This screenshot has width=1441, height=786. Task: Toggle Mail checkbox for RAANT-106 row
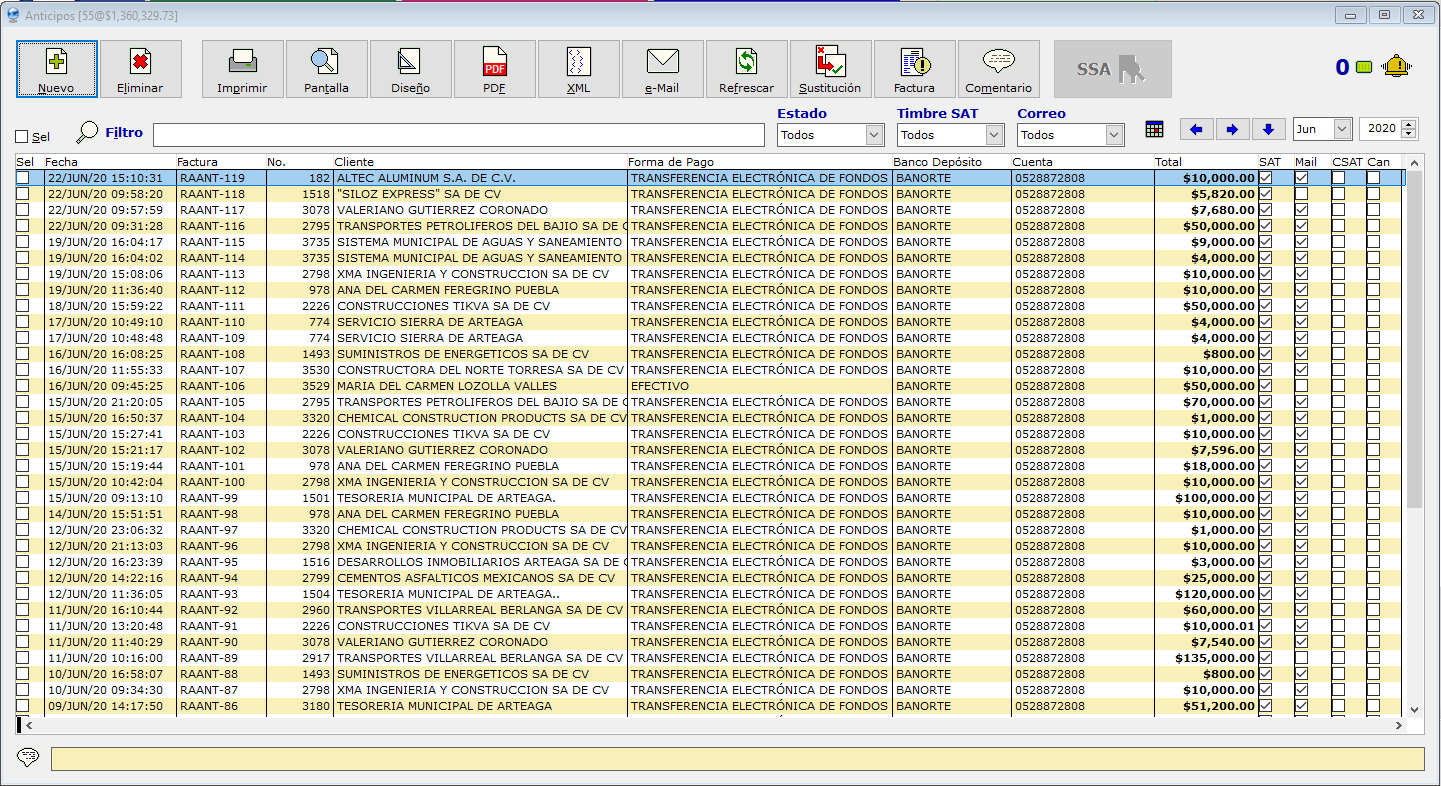[1301, 386]
